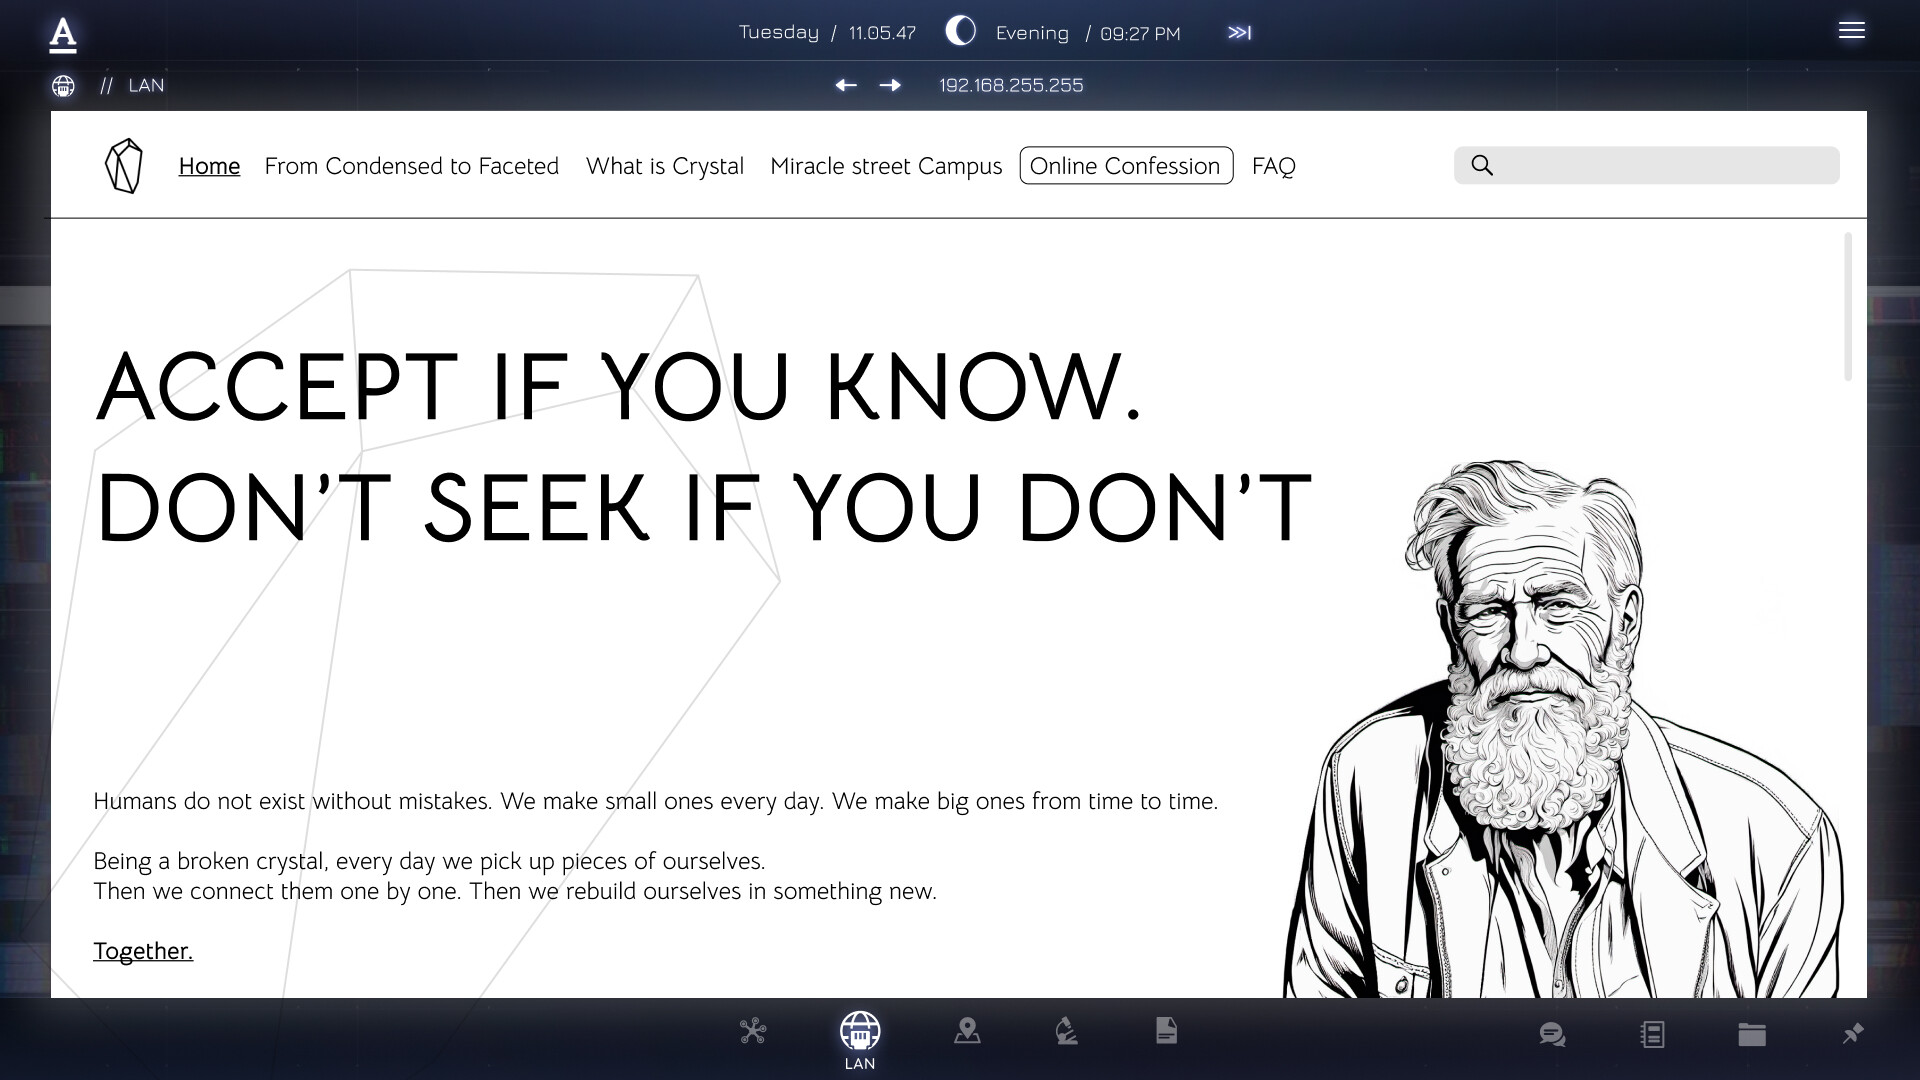Click the back navigation arrow
The height and width of the screenshot is (1080, 1920).
pos(846,86)
